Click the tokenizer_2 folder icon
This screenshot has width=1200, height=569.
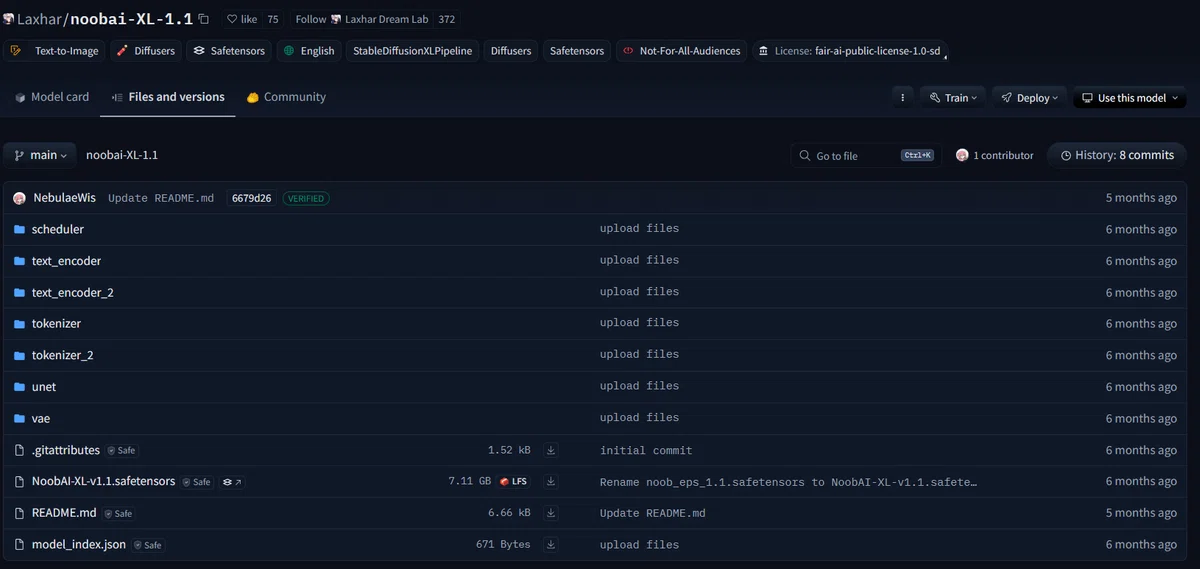pyautogui.click(x=19, y=356)
